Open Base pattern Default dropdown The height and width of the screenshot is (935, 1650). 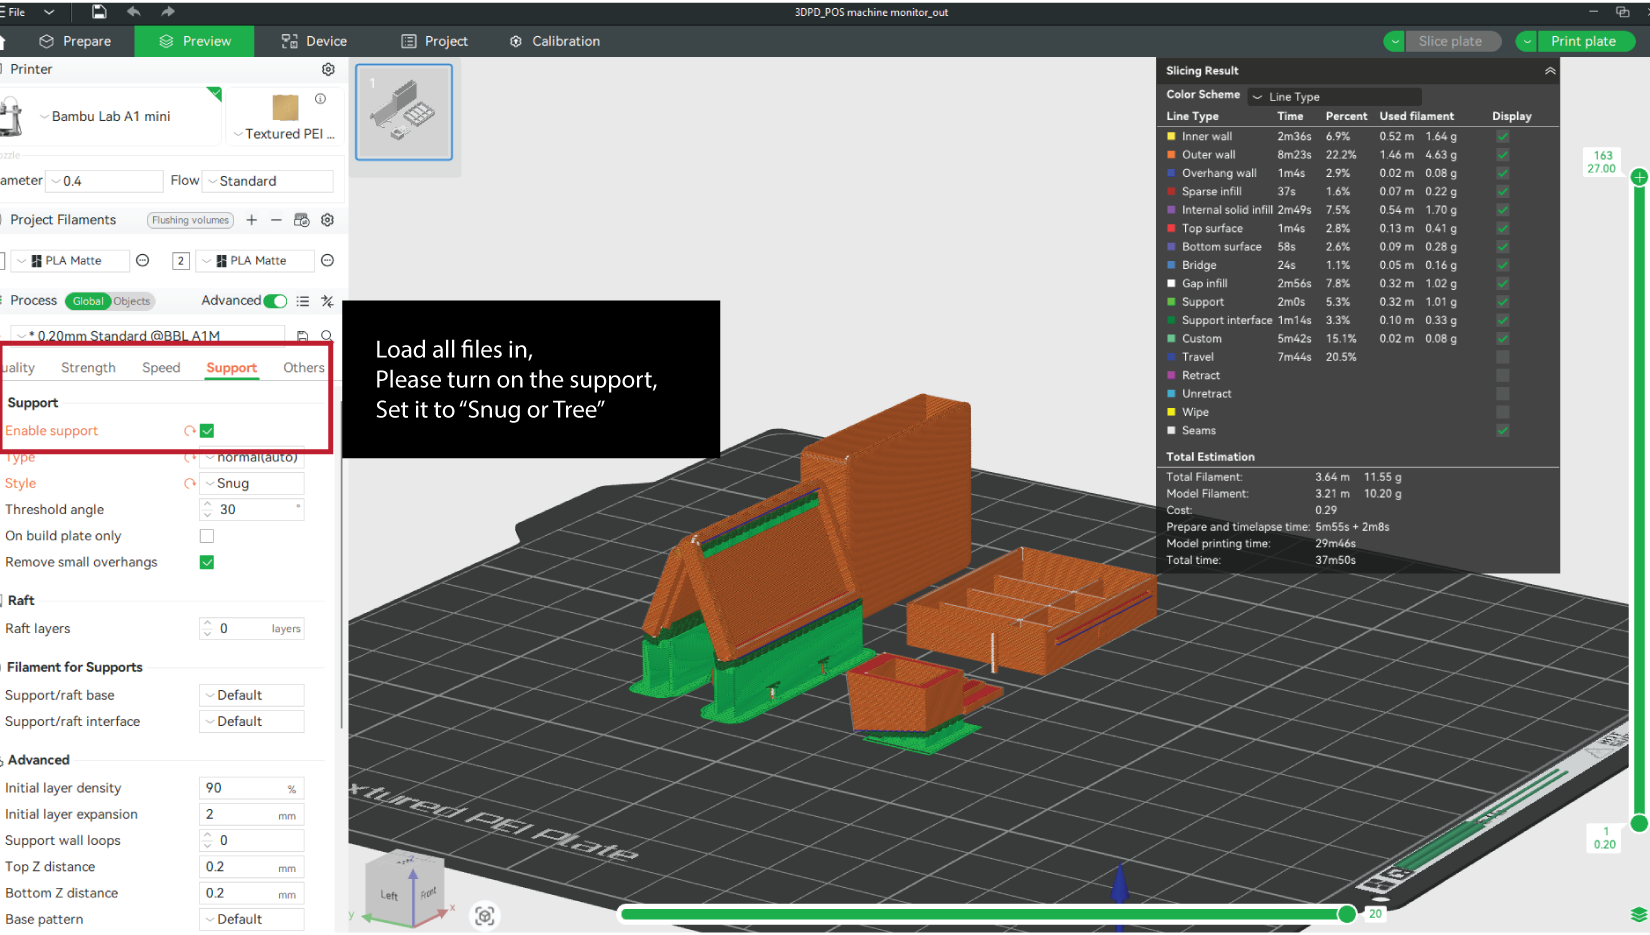click(x=252, y=919)
